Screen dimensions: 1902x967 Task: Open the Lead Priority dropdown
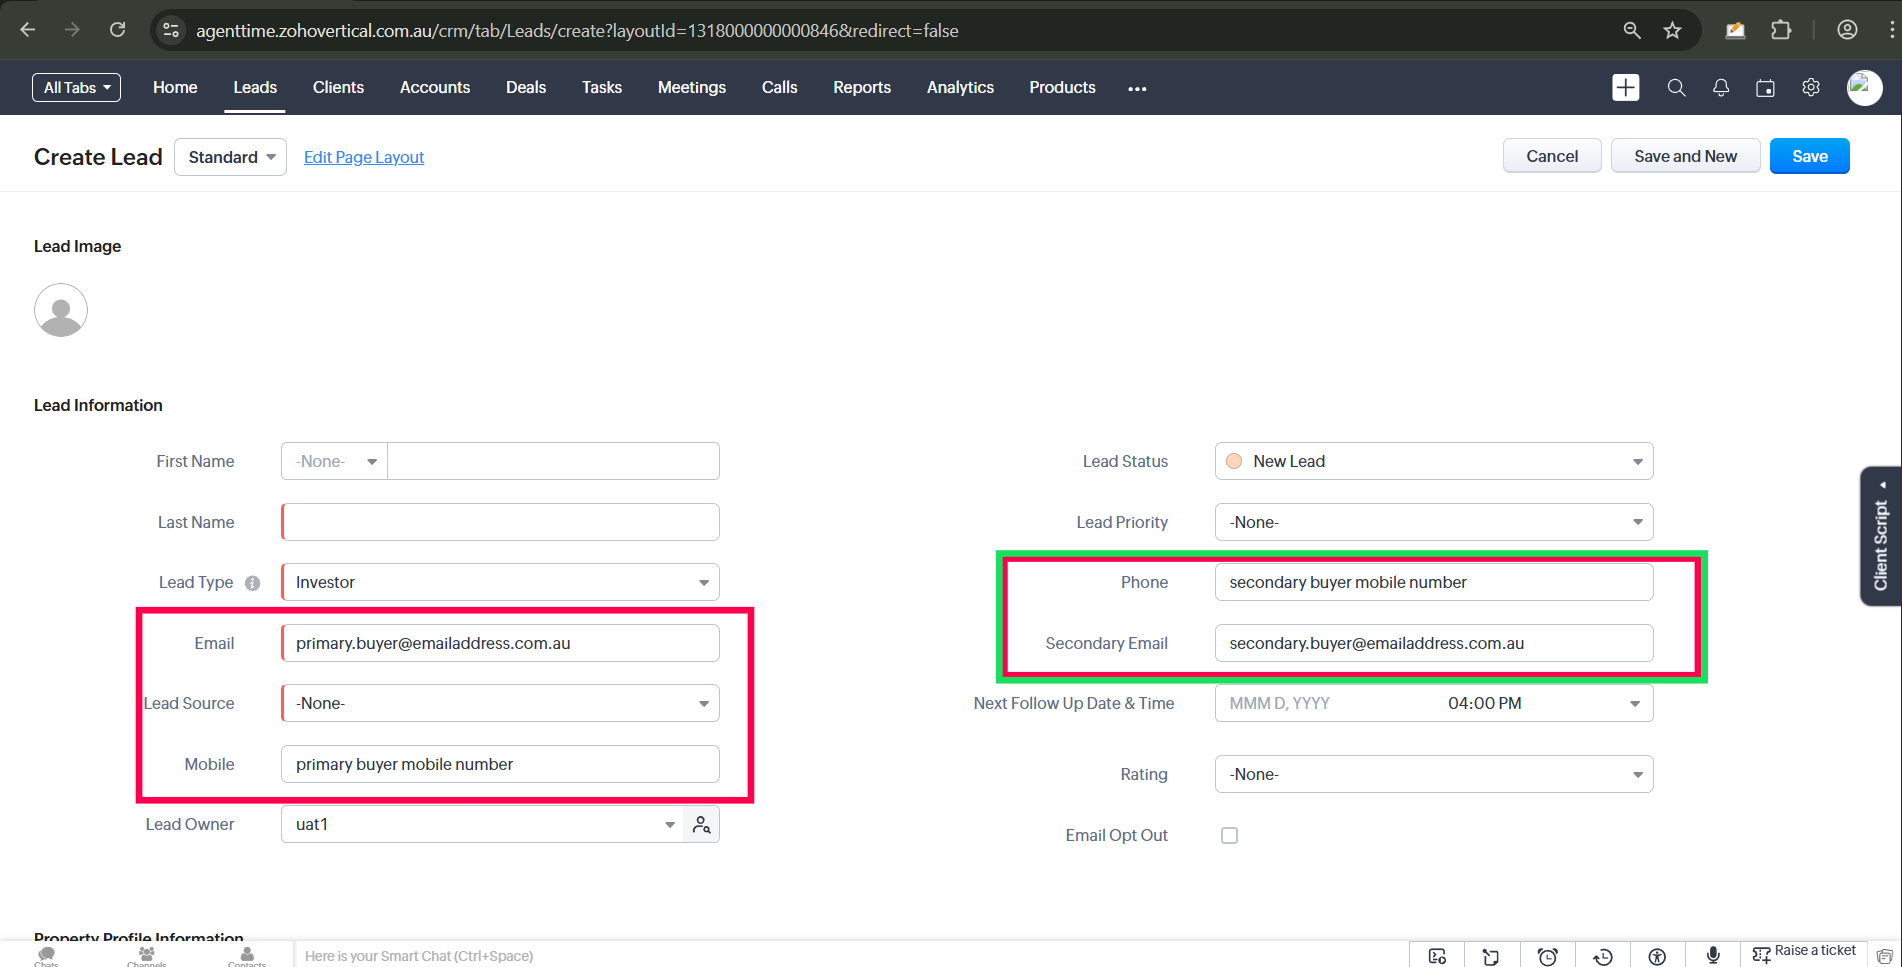[x=1433, y=523]
